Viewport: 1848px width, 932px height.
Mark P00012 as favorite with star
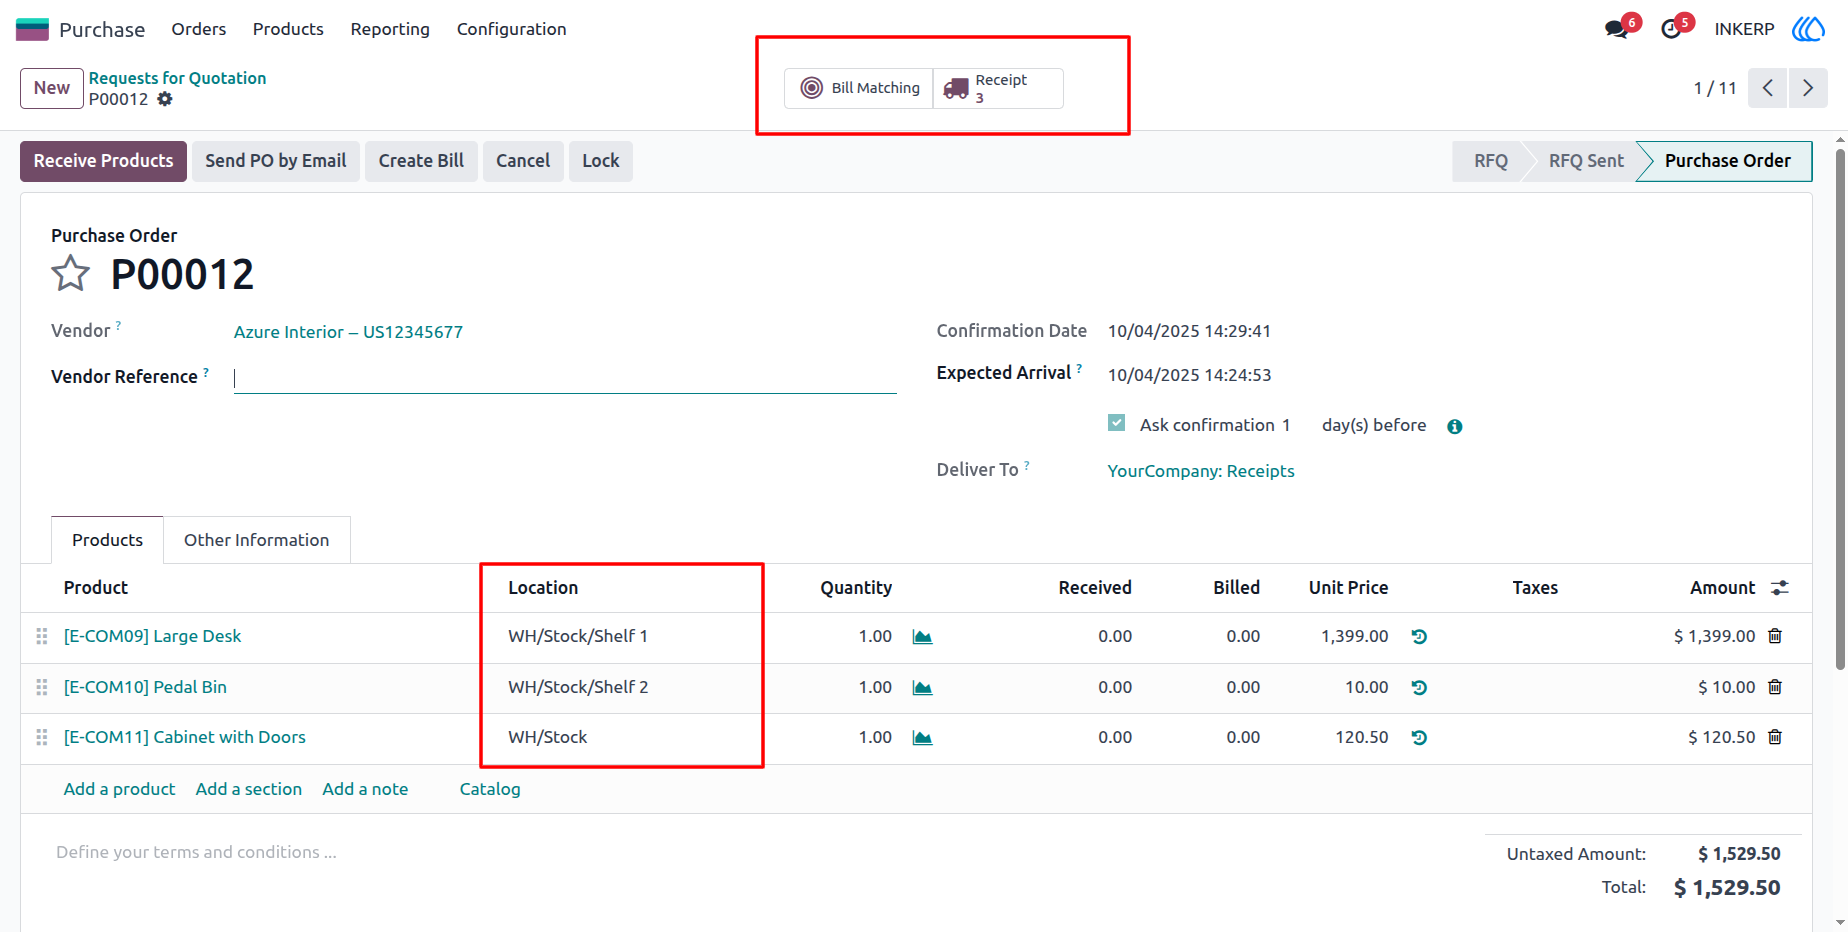tap(70, 273)
